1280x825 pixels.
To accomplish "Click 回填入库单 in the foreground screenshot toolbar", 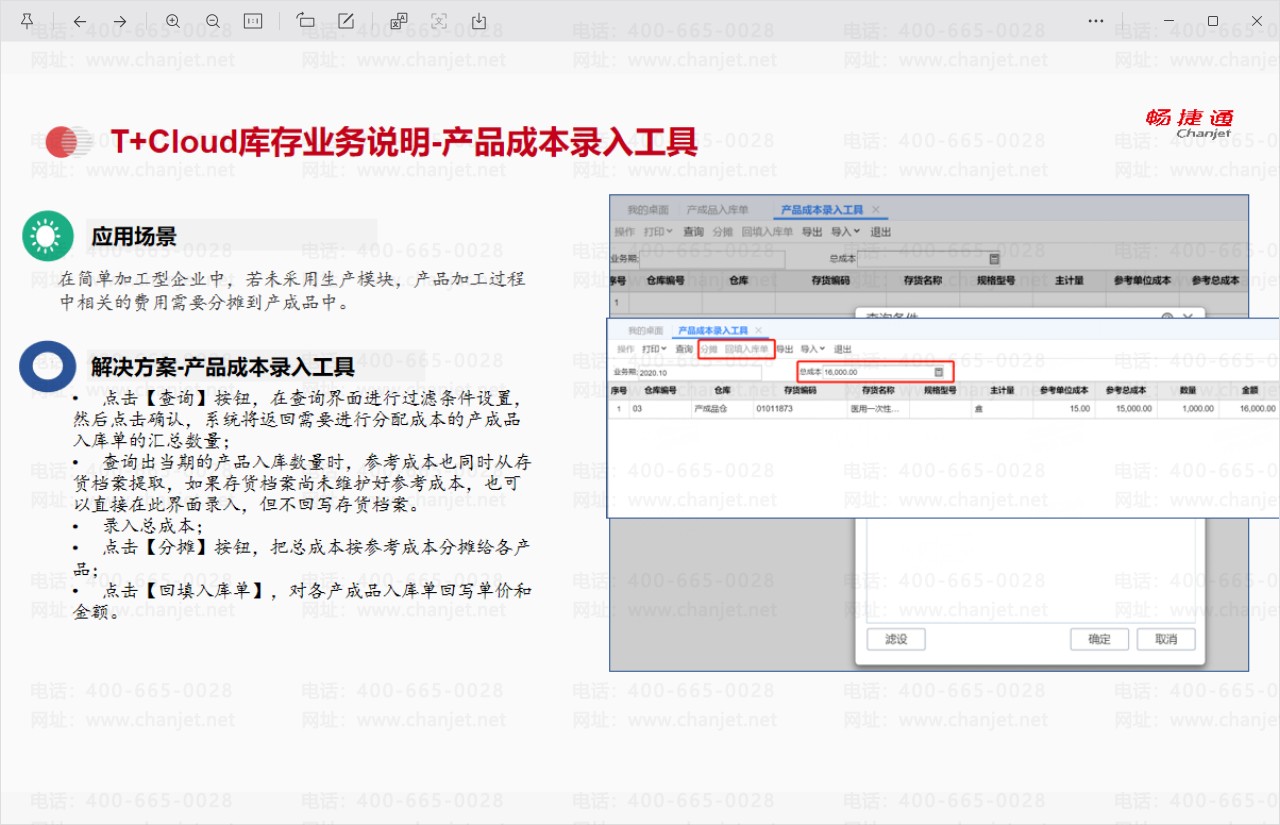I will [746, 349].
